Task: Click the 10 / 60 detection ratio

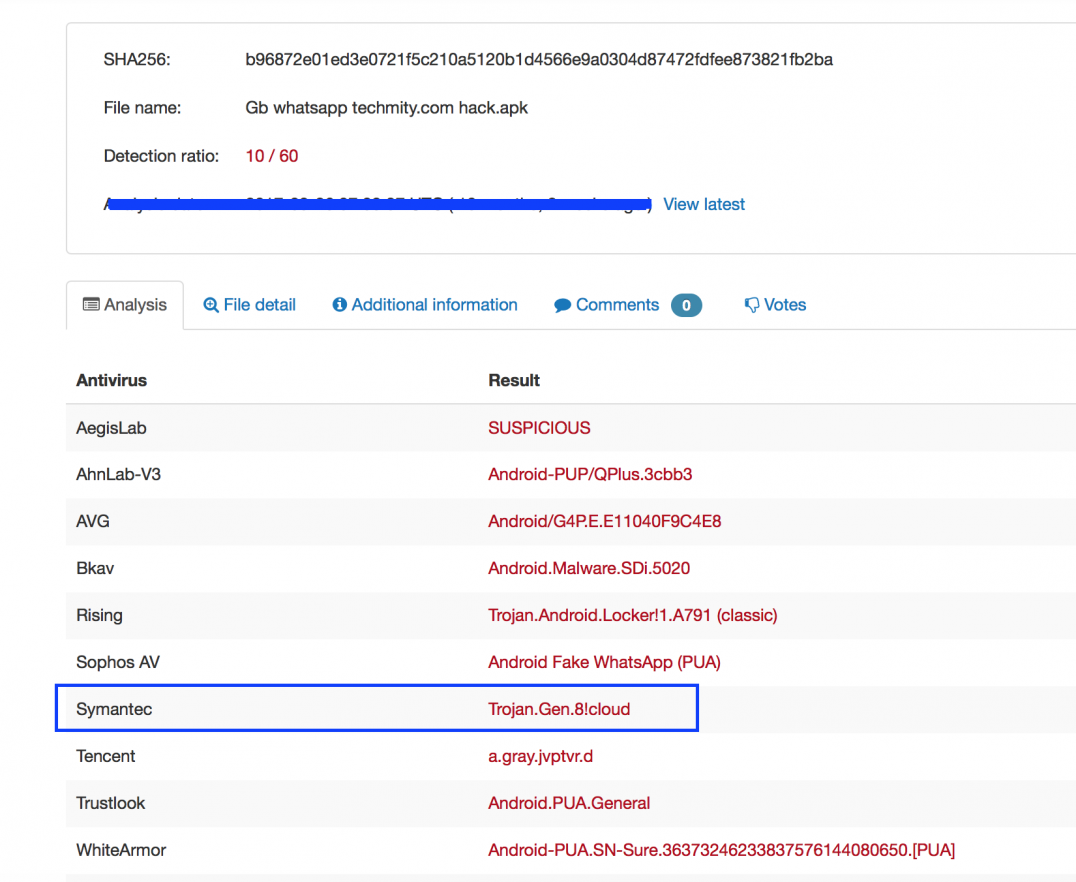Action: [x=272, y=156]
